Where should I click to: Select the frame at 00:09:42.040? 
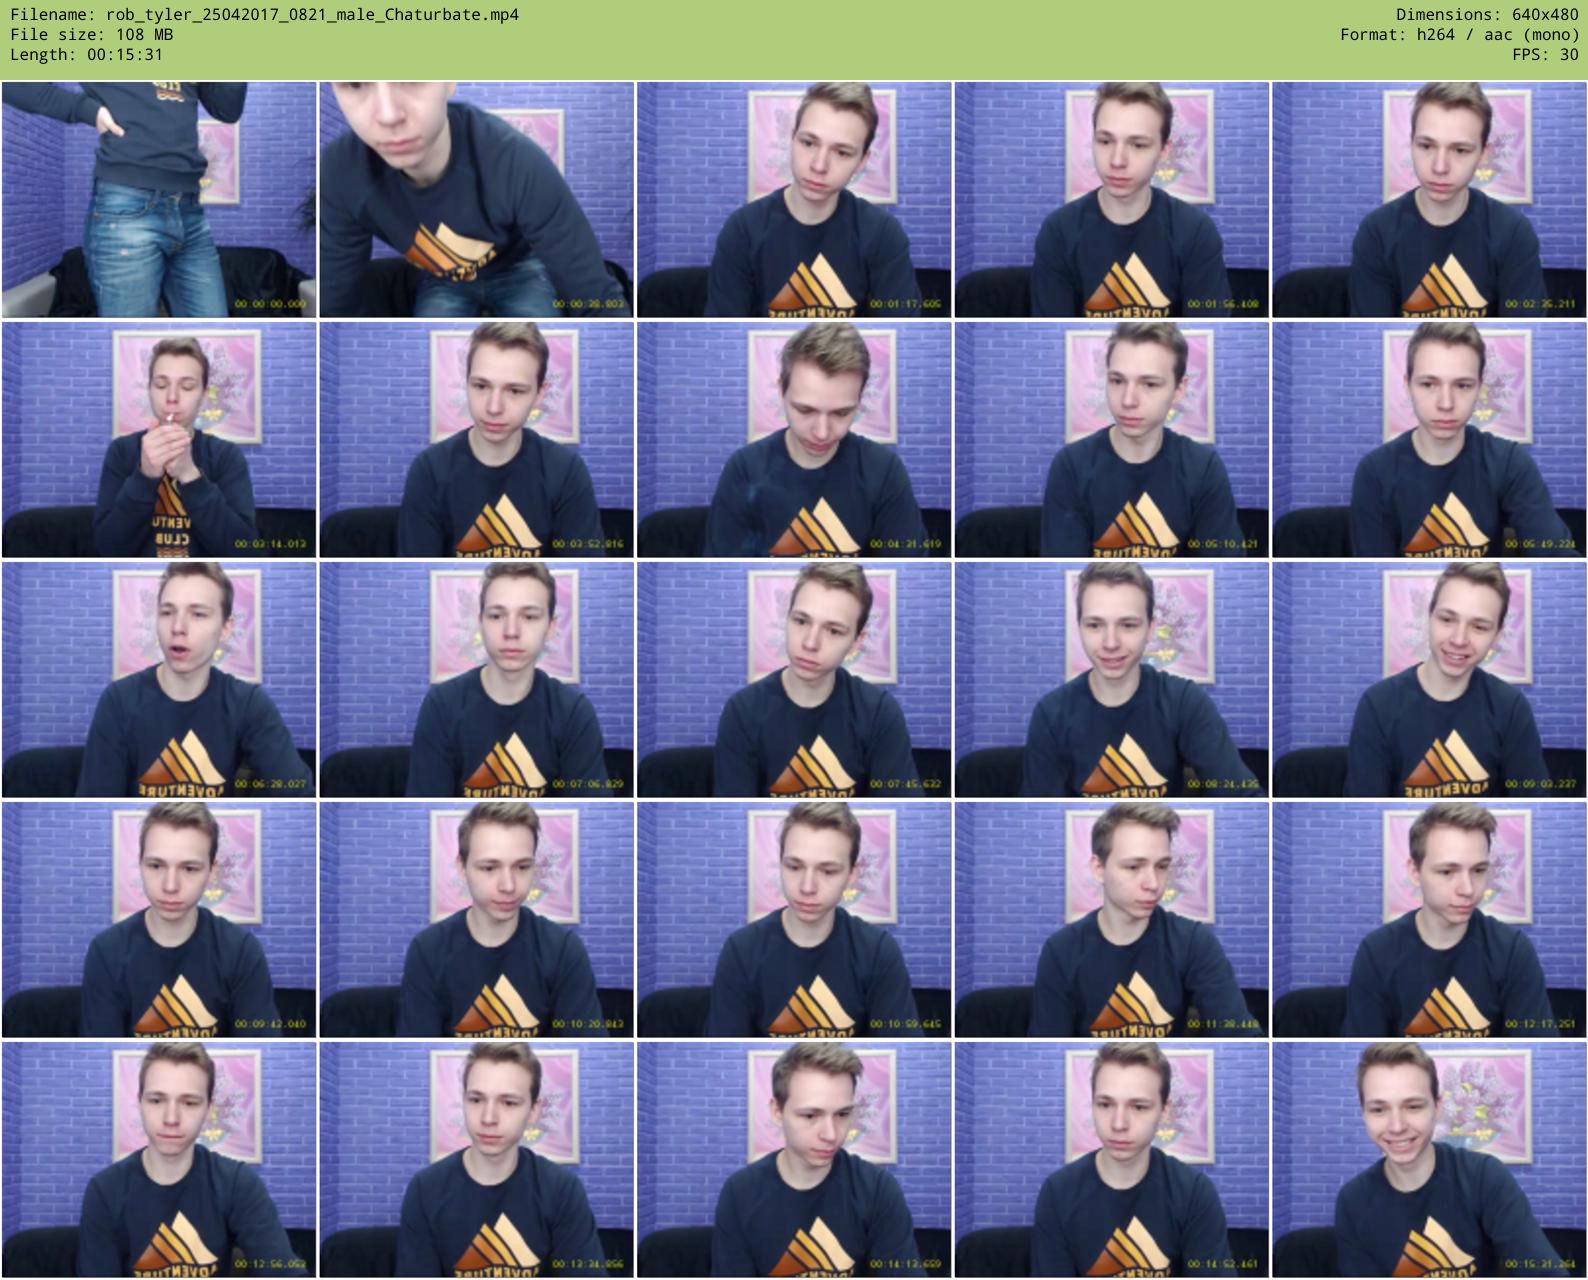(x=159, y=920)
